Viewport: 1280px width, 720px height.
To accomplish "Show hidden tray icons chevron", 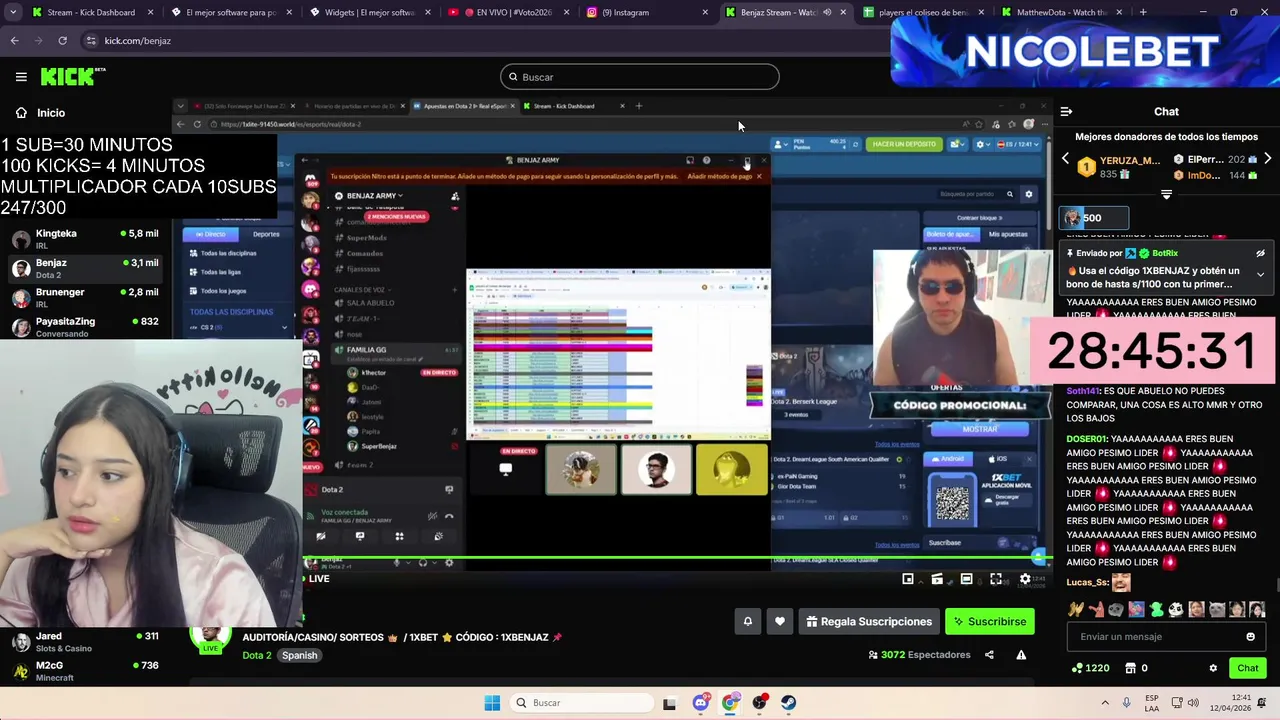I will (1104, 703).
